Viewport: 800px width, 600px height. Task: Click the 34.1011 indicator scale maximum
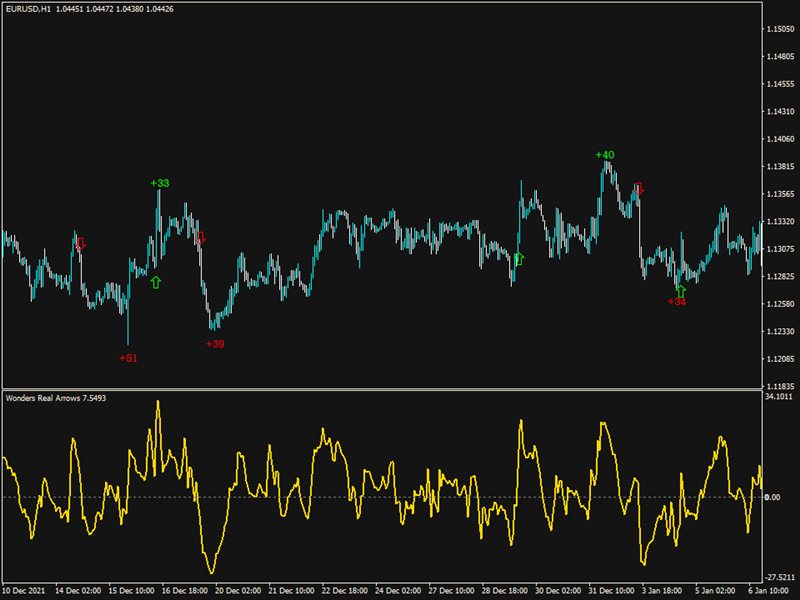click(x=779, y=396)
